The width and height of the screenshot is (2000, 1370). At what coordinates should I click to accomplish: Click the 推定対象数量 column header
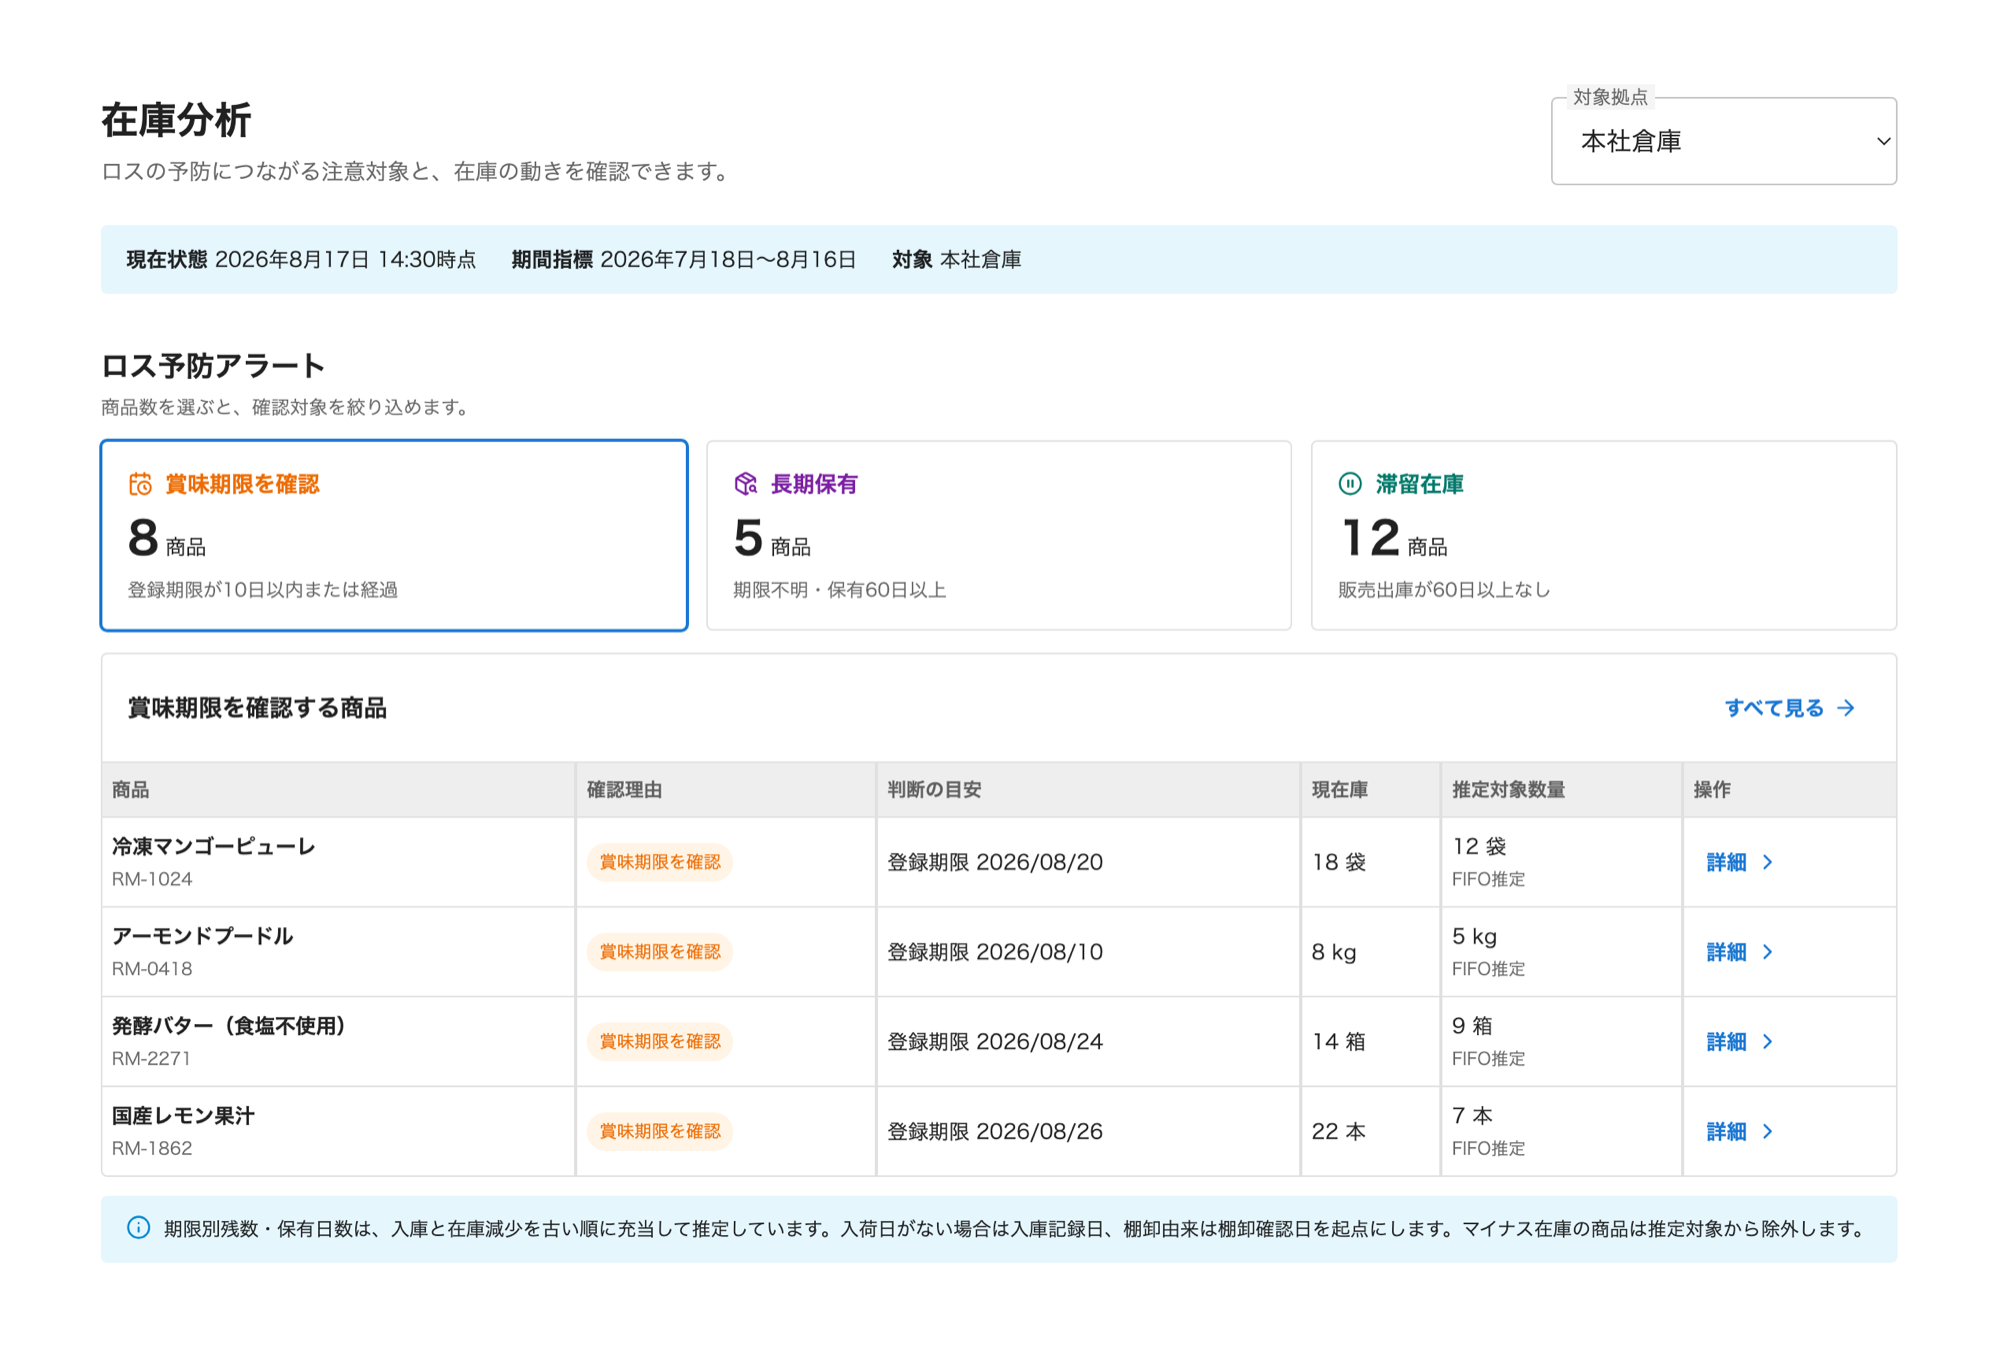tap(1561, 790)
